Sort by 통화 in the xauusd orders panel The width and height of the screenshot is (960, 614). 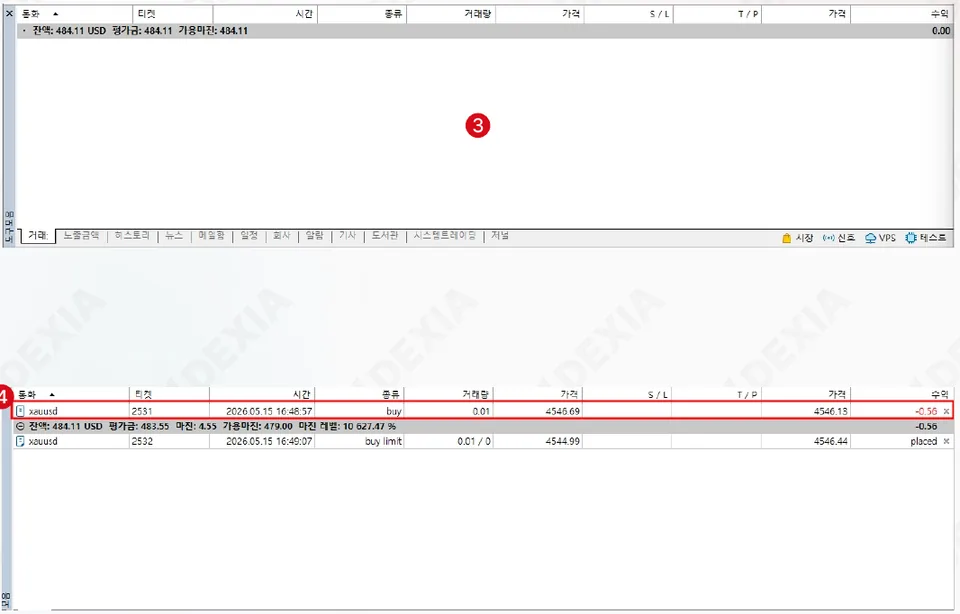tap(70, 395)
